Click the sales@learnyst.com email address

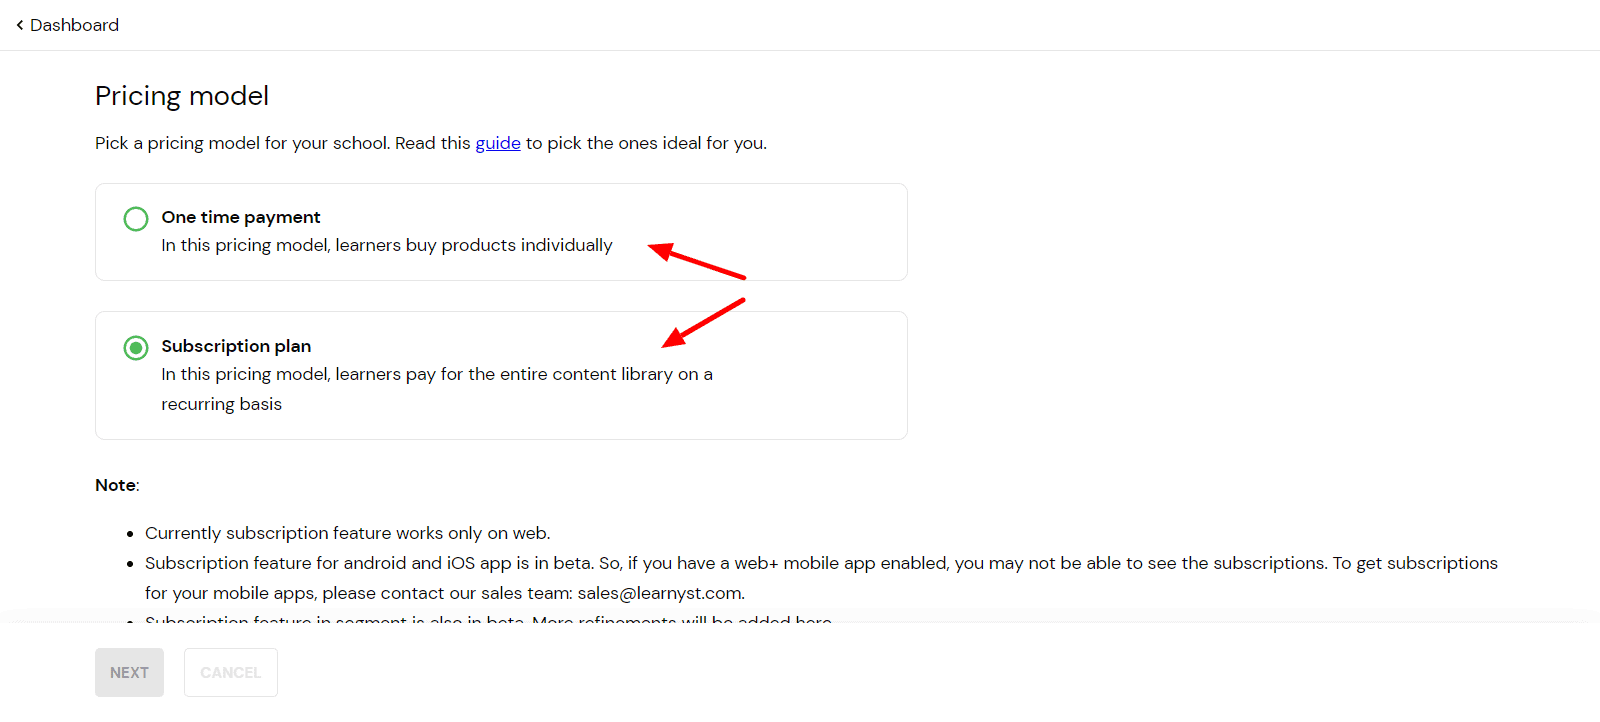(x=660, y=593)
